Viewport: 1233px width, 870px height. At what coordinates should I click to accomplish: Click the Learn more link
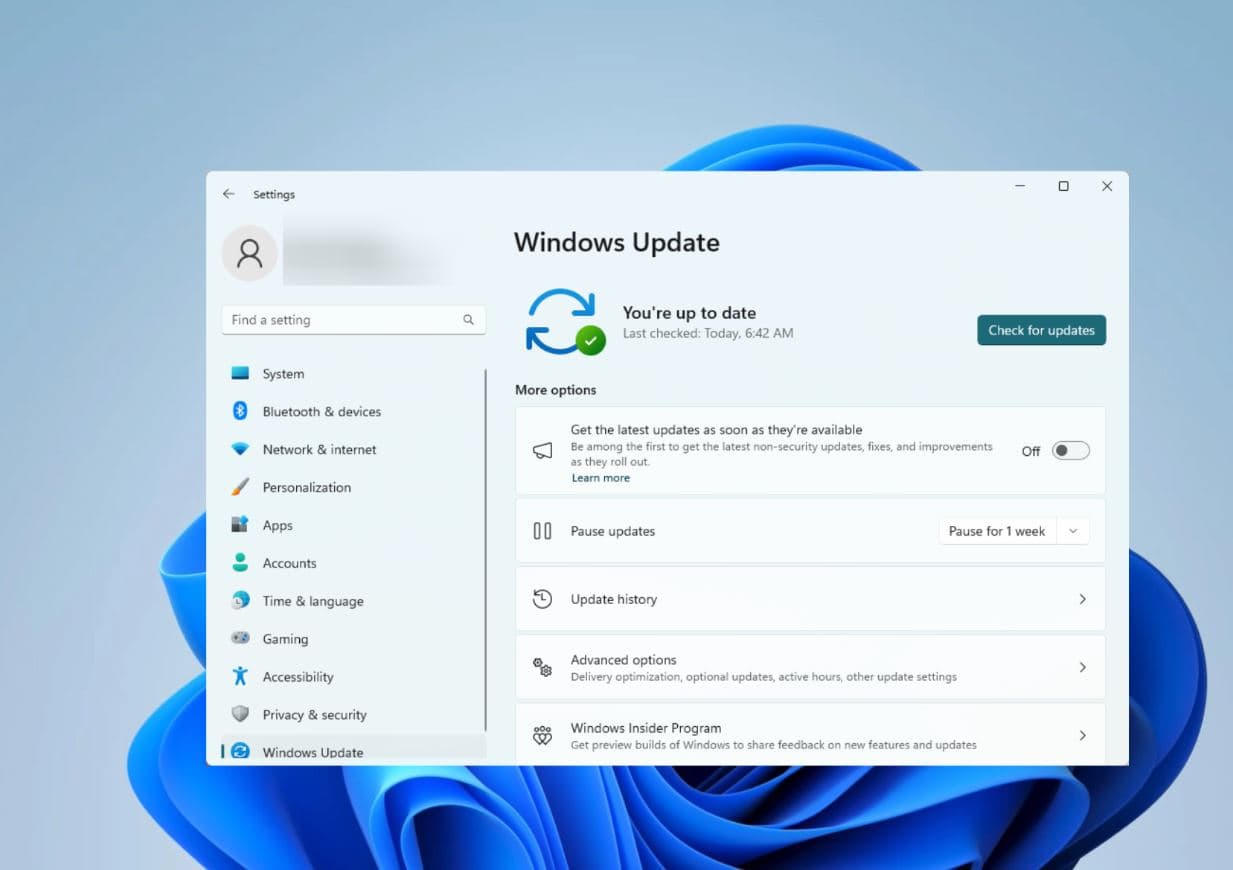(600, 478)
